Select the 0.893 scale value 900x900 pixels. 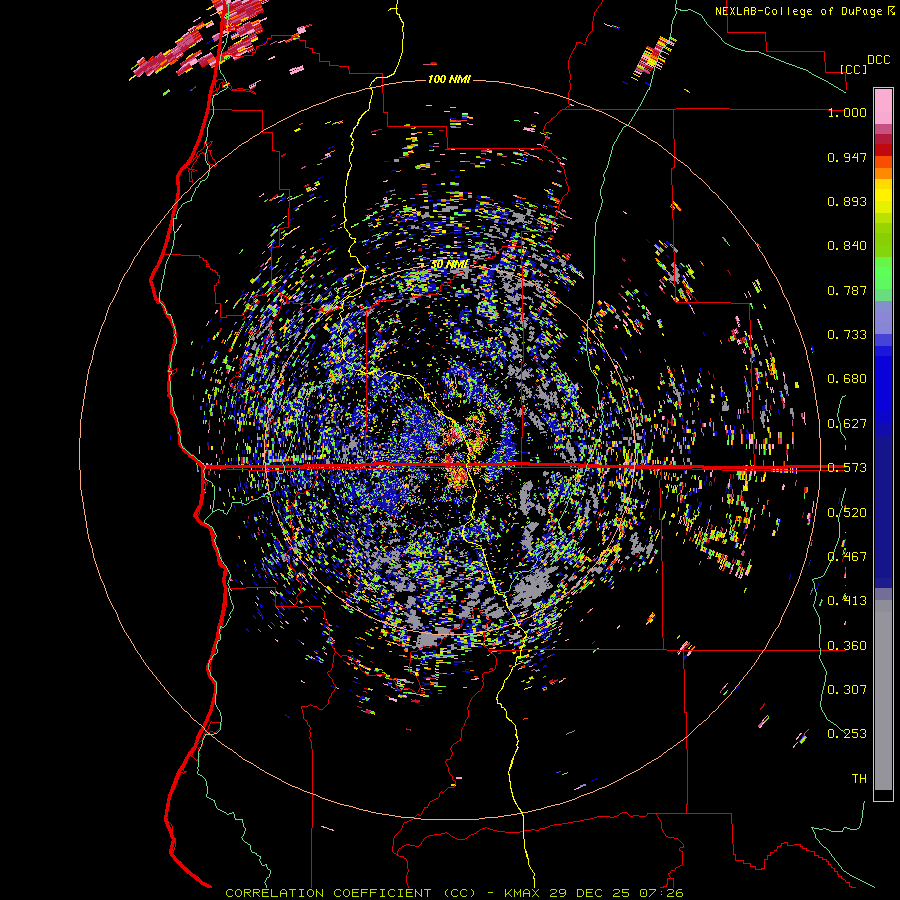[847, 201]
